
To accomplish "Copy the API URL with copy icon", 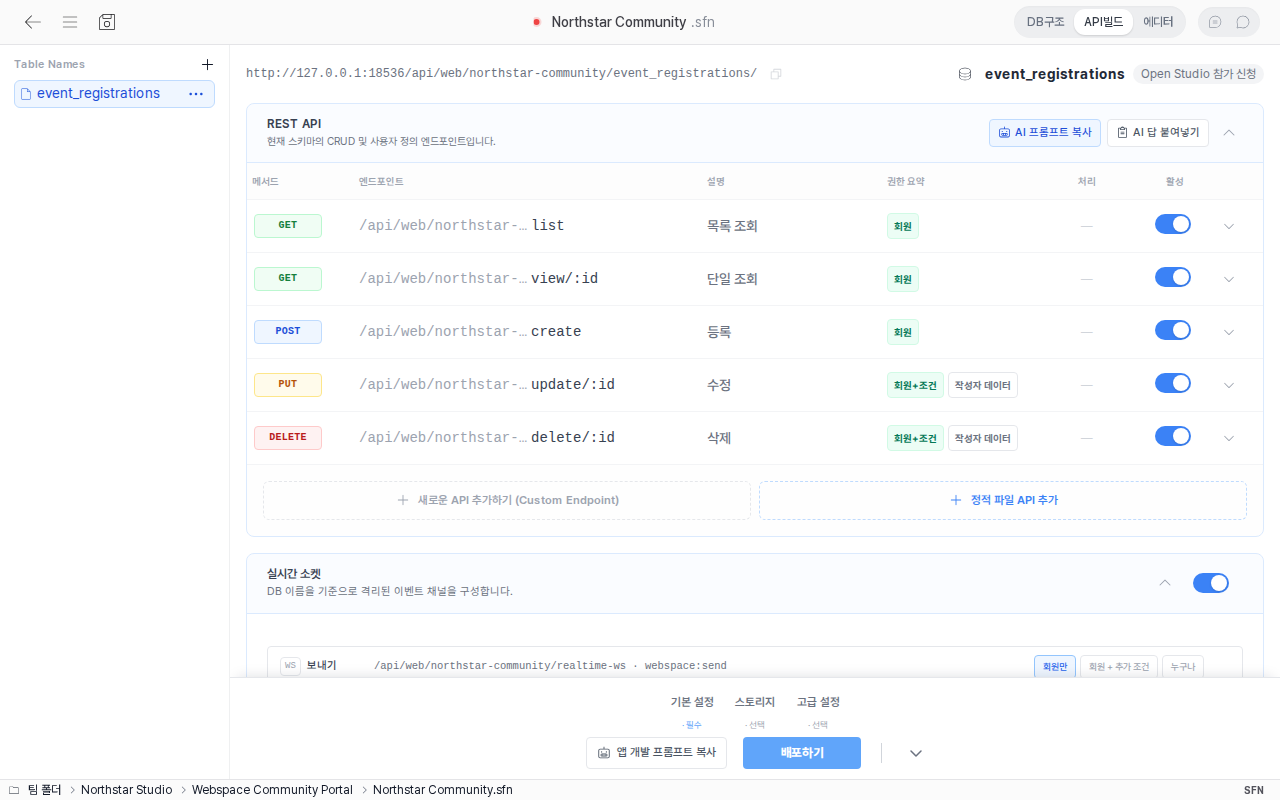I will point(776,74).
